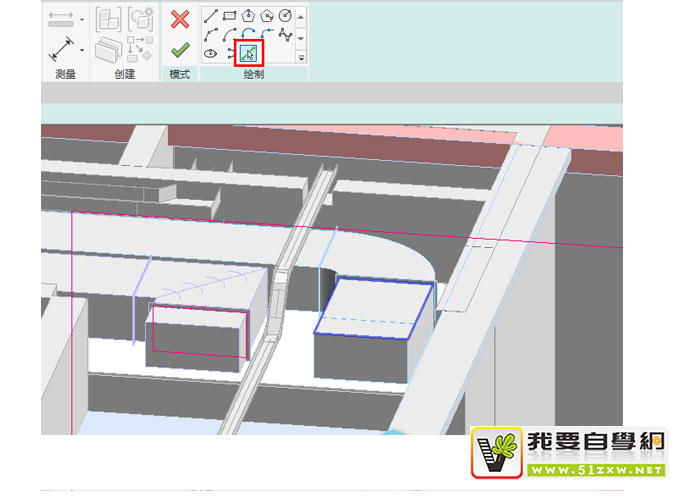
Task: Select the Inscribed Polygon draw tool
Action: (x=248, y=15)
